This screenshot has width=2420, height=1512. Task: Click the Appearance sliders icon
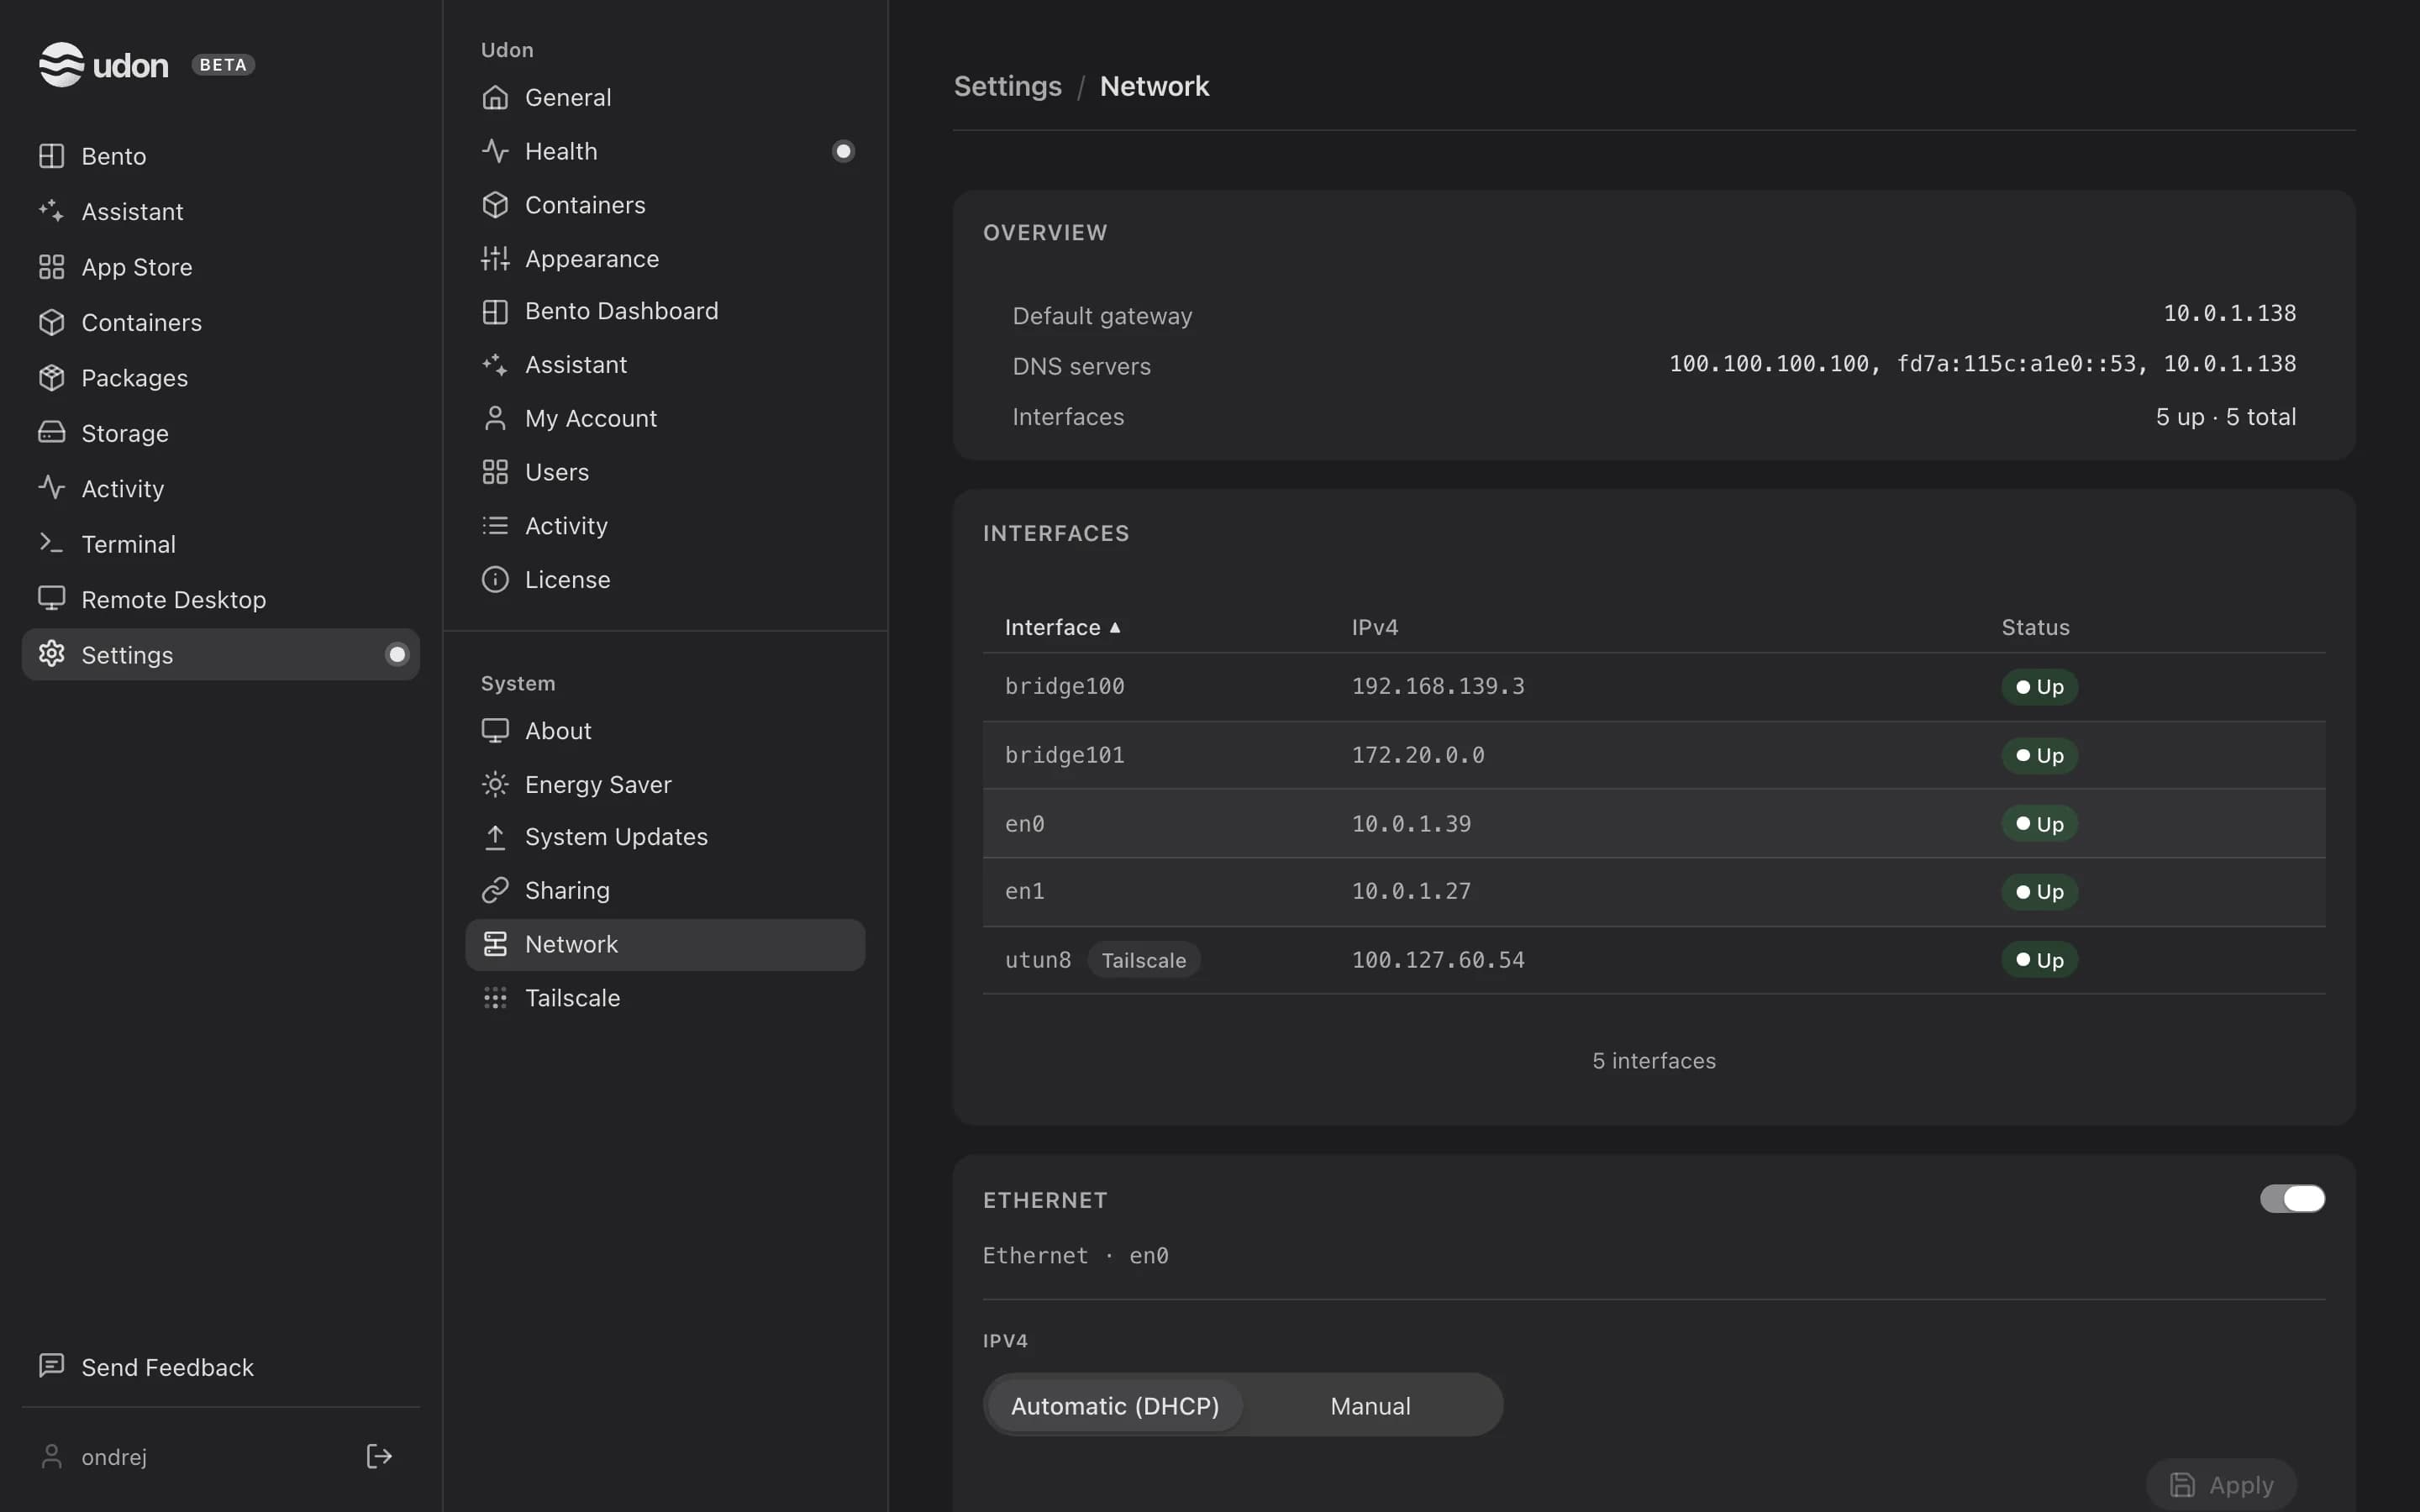point(495,258)
